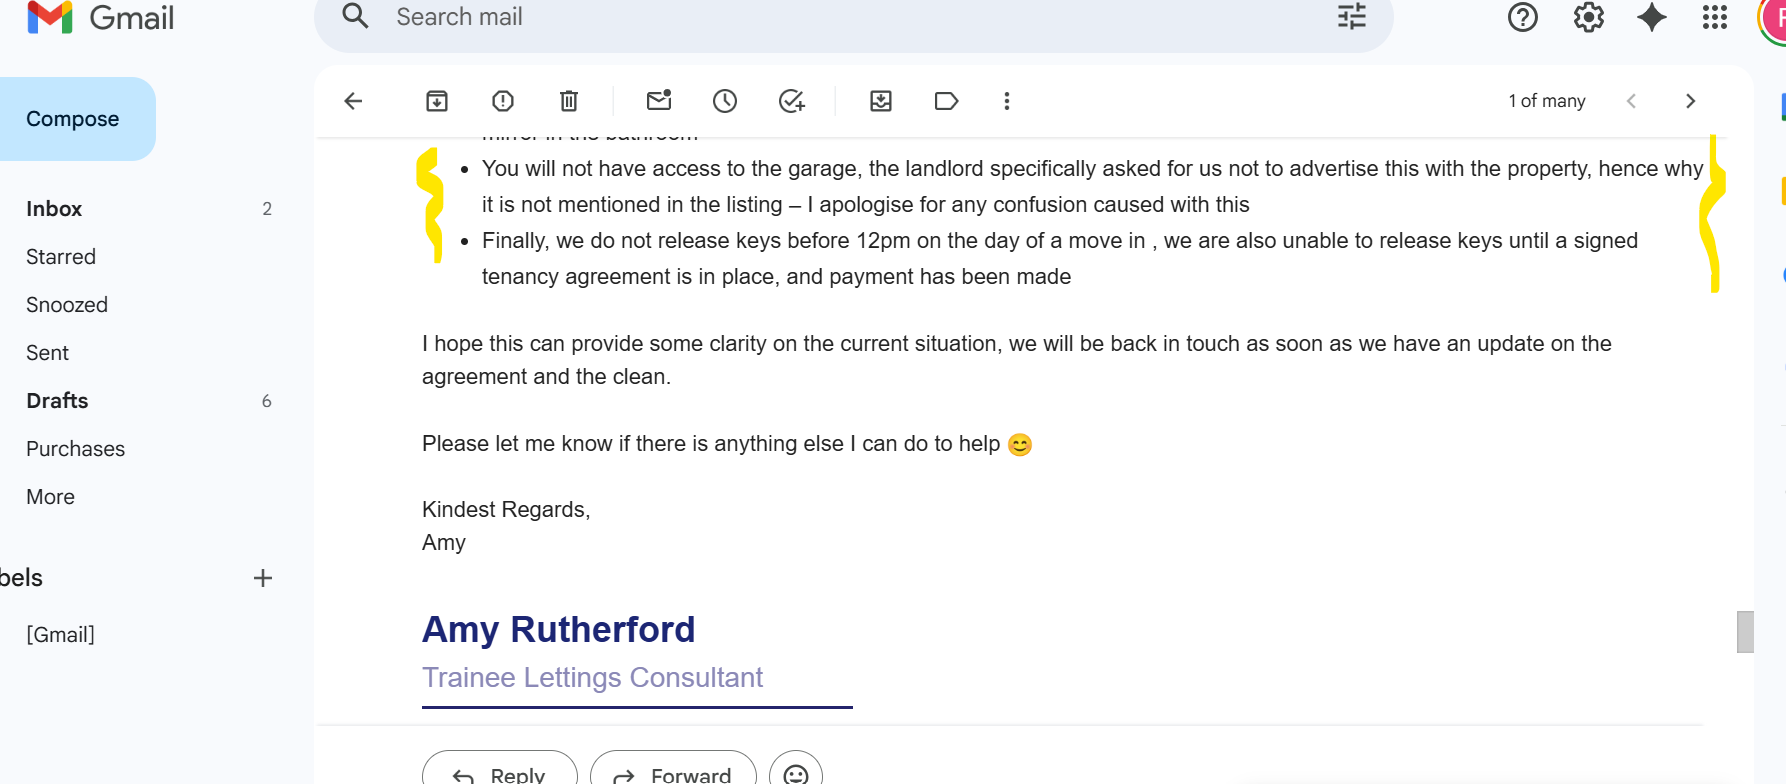Create a new label with plus icon
The width and height of the screenshot is (1786, 784).
[263, 578]
